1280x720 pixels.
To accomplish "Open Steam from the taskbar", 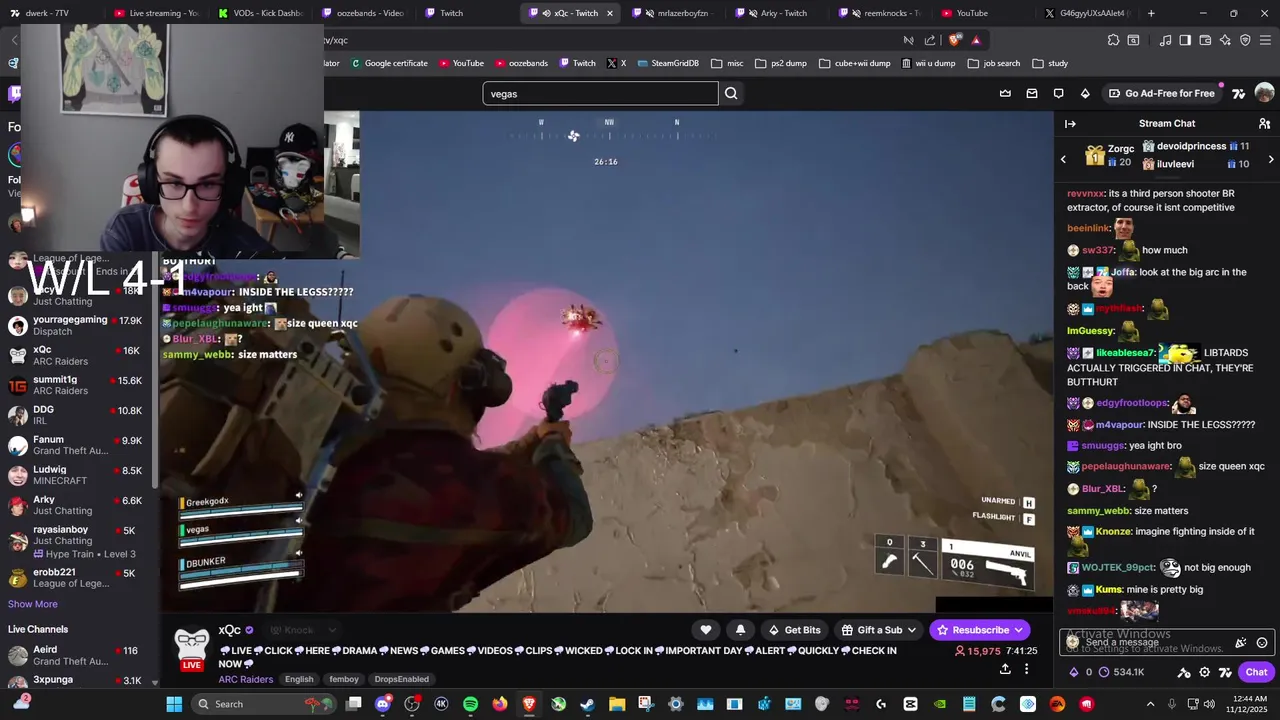I will (587, 704).
